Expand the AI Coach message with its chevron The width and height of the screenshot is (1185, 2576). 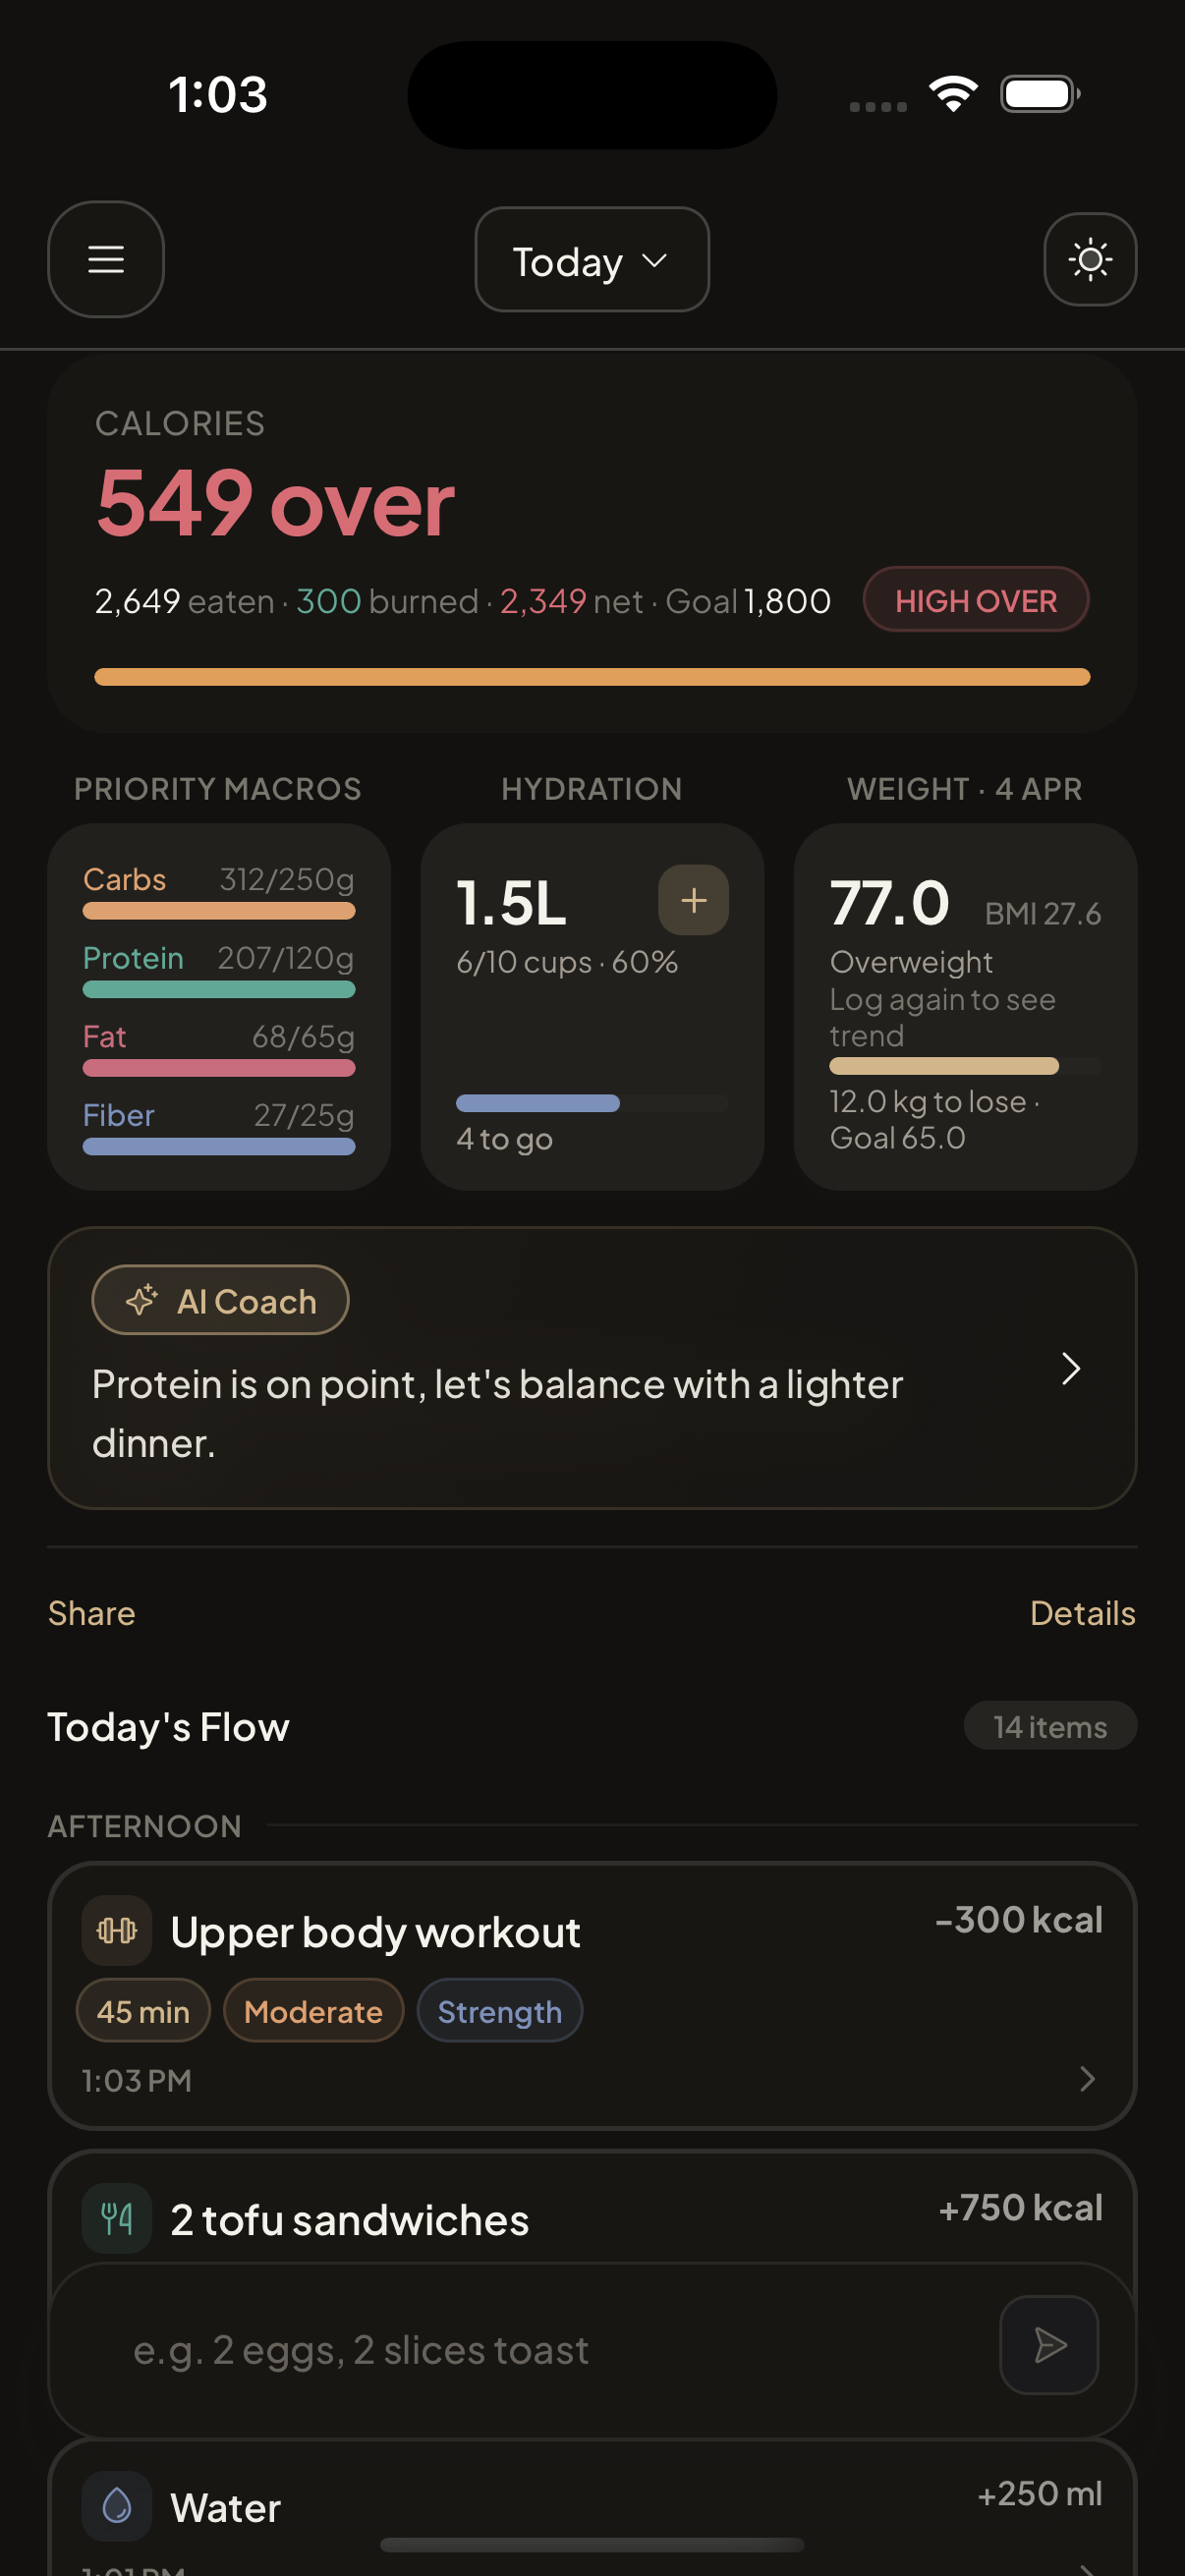click(1071, 1368)
